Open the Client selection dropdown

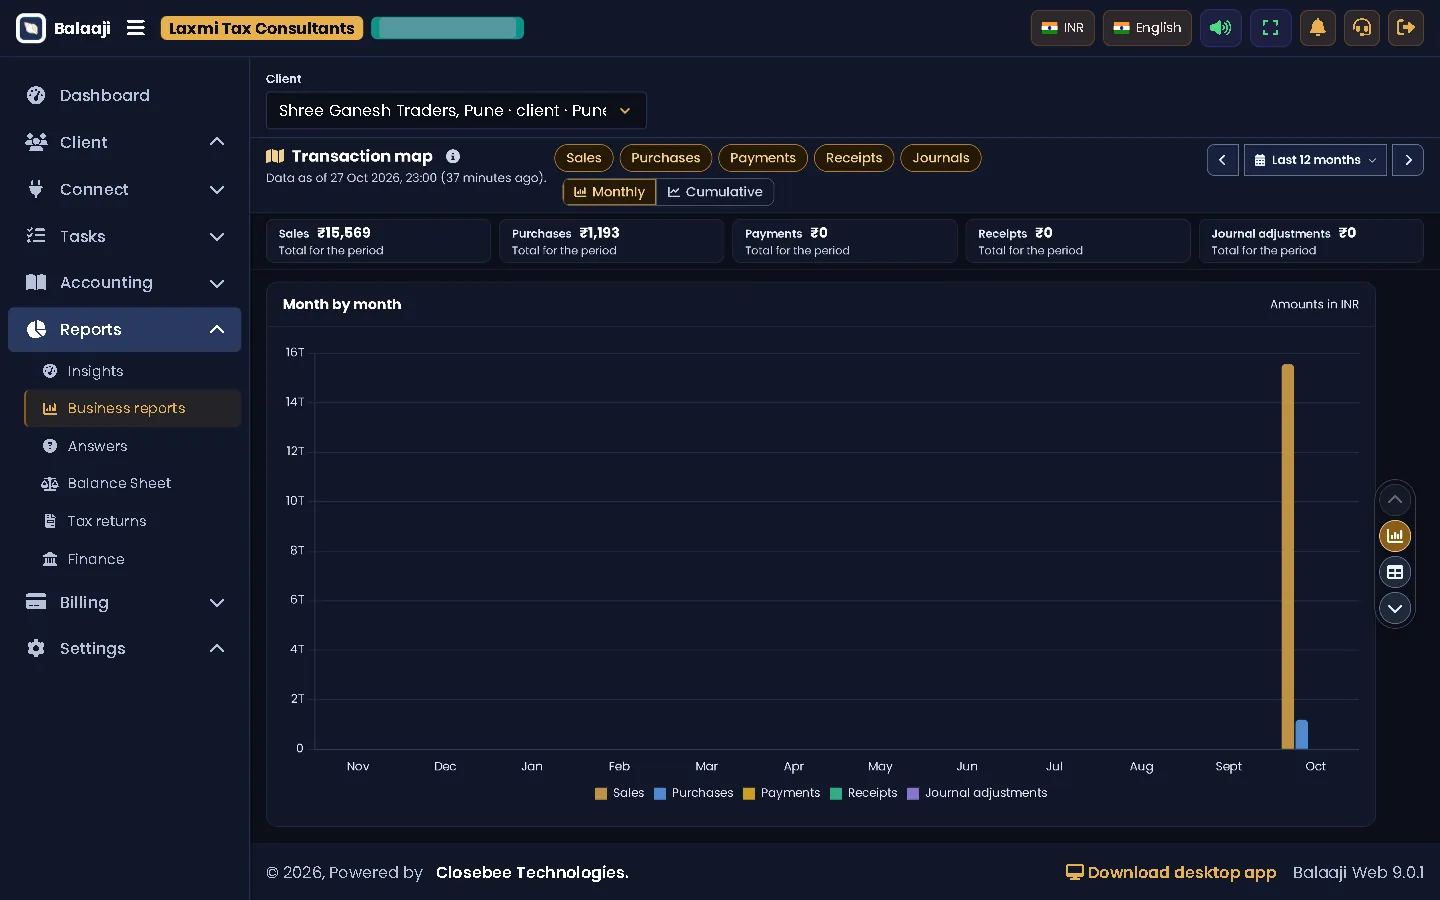(456, 110)
